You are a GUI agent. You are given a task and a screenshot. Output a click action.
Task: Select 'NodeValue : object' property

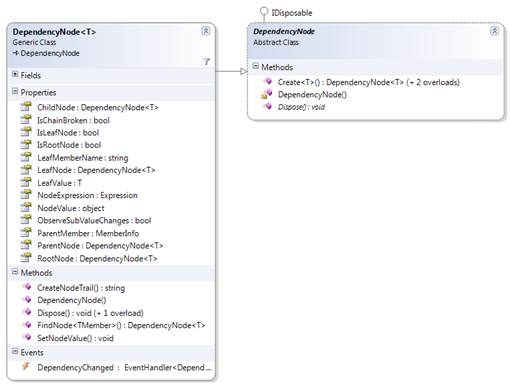pyautogui.click(x=71, y=208)
